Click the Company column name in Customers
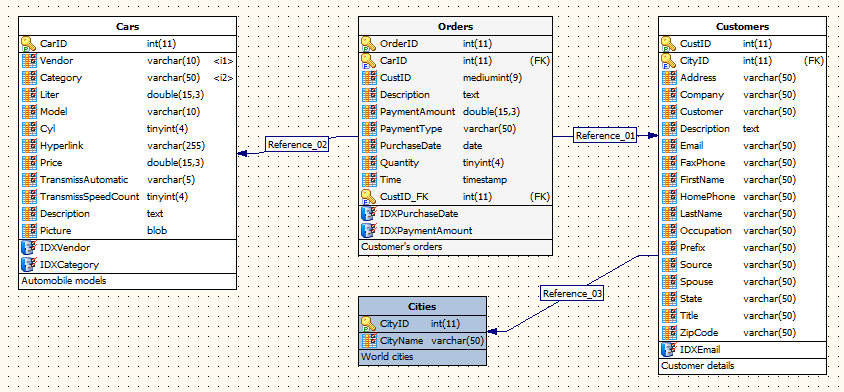 click(x=702, y=95)
